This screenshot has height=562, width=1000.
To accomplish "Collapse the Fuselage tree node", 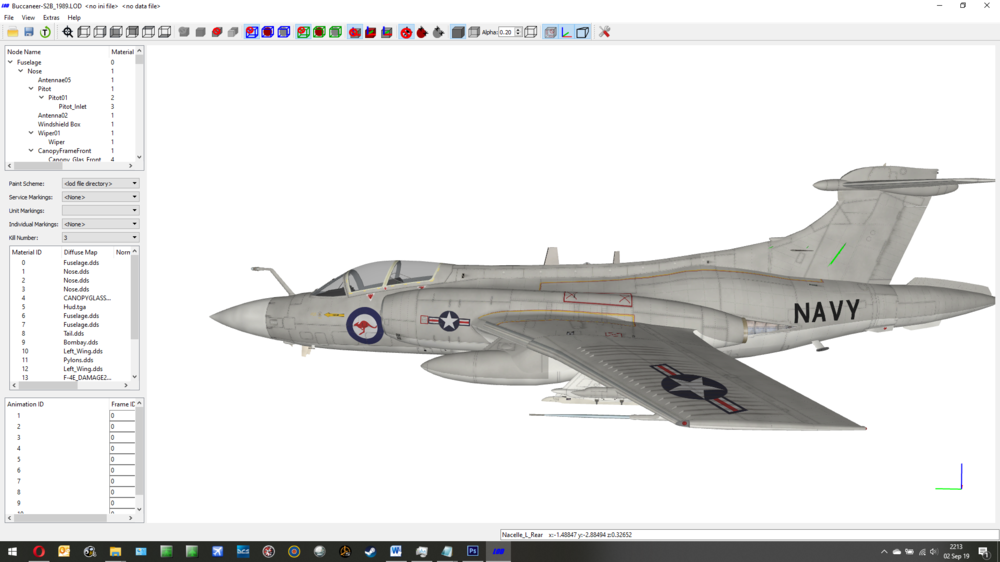I will pyautogui.click(x=10, y=62).
